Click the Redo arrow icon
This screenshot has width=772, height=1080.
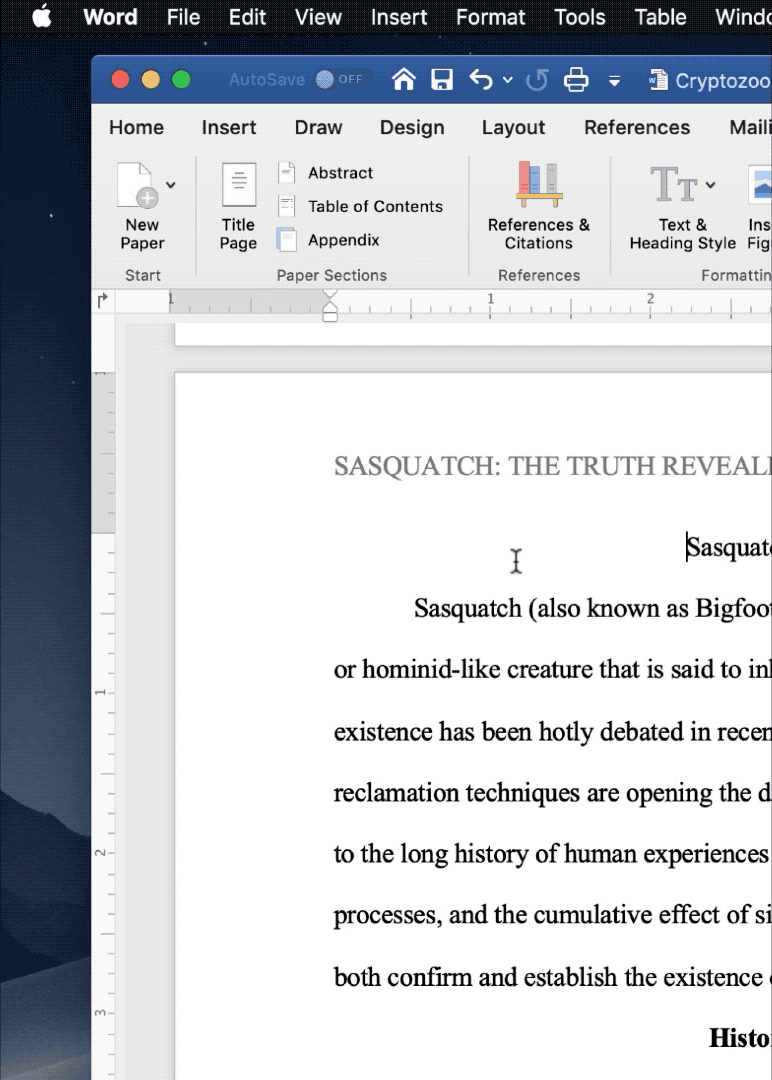tap(537, 80)
